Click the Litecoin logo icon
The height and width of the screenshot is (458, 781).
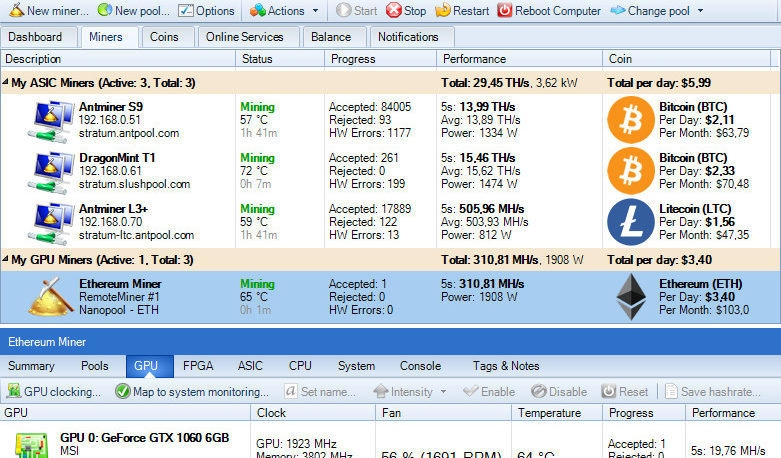pyautogui.click(x=631, y=222)
